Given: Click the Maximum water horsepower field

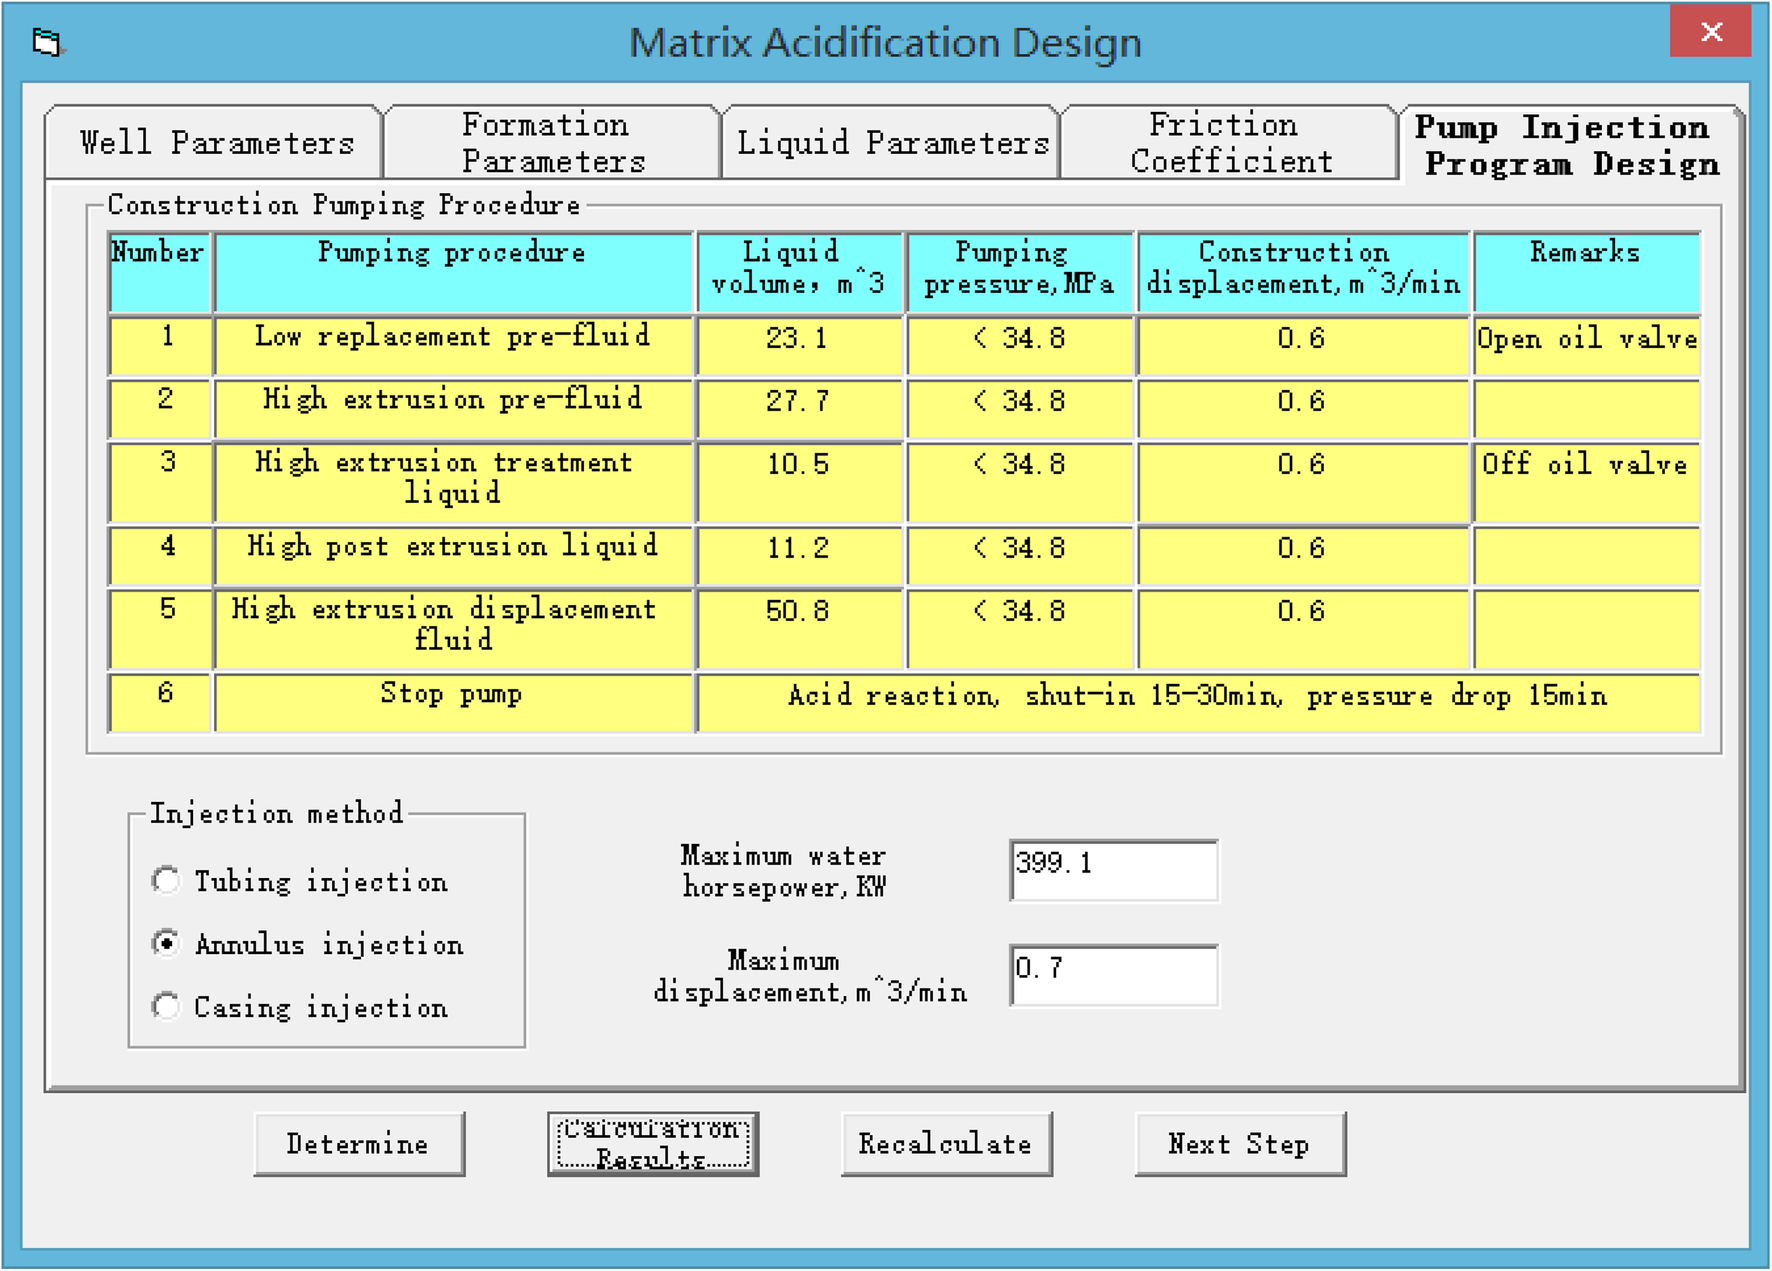Looking at the screenshot, I should pos(1113,869).
